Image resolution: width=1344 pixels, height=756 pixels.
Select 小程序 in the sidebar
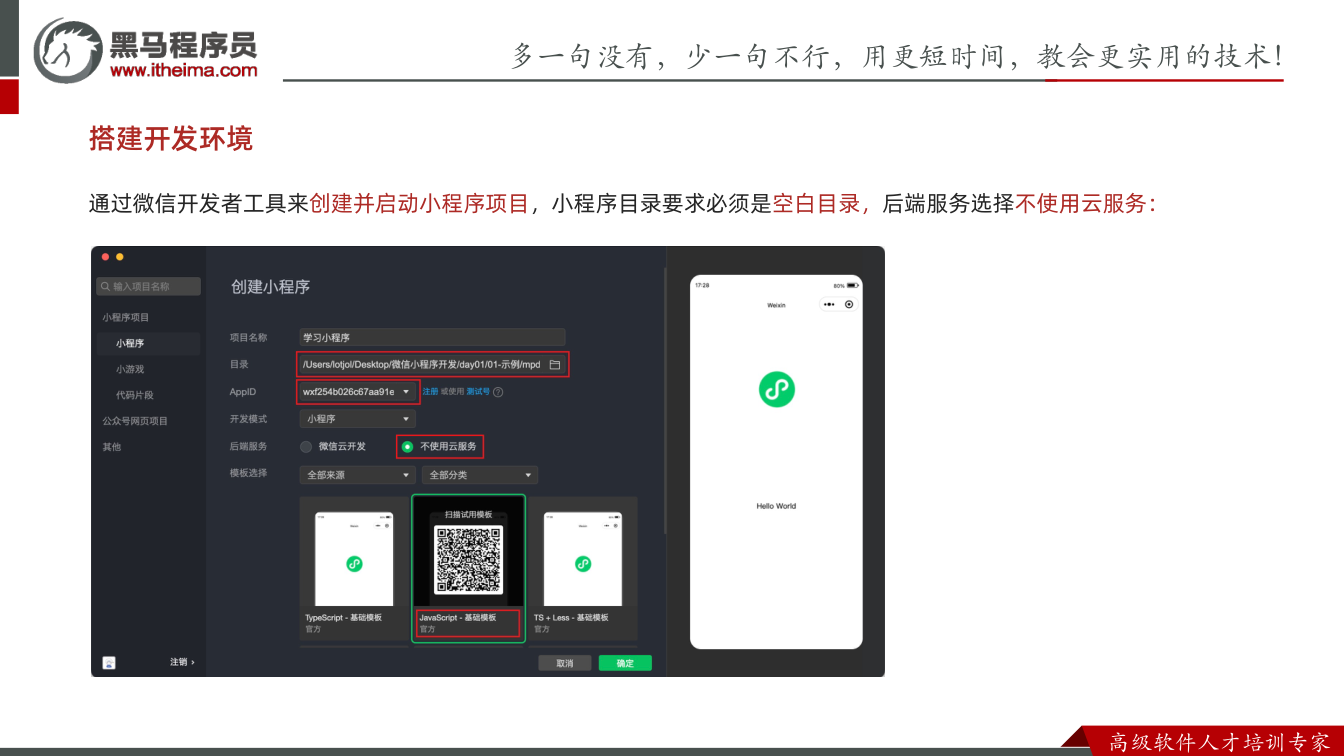149,343
